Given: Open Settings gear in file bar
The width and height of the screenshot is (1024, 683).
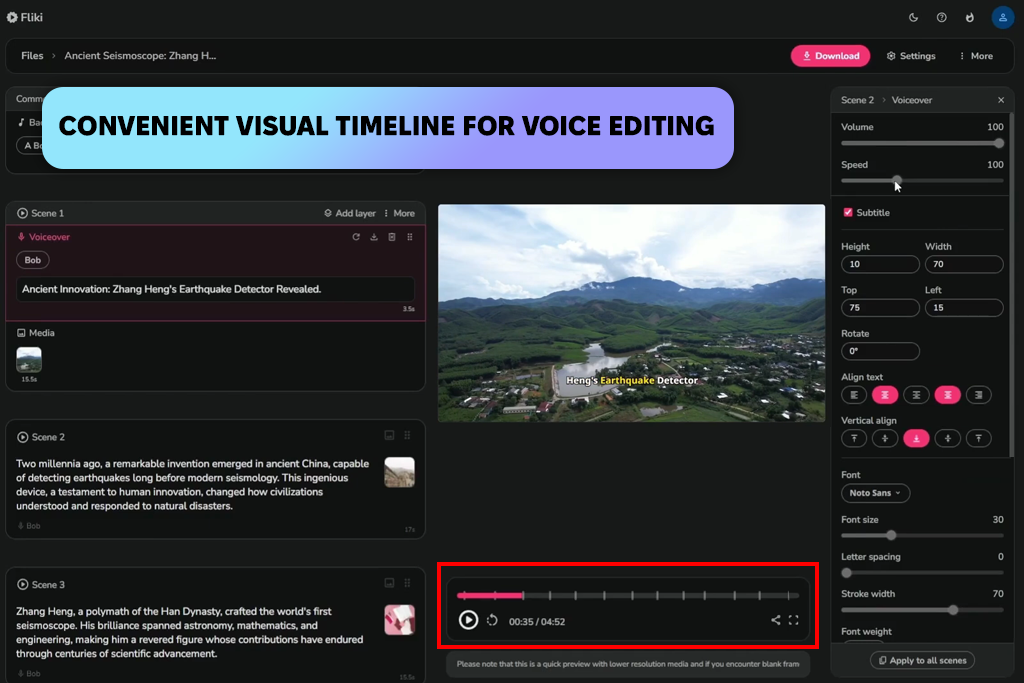Looking at the screenshot, I should tap(911, 56).
